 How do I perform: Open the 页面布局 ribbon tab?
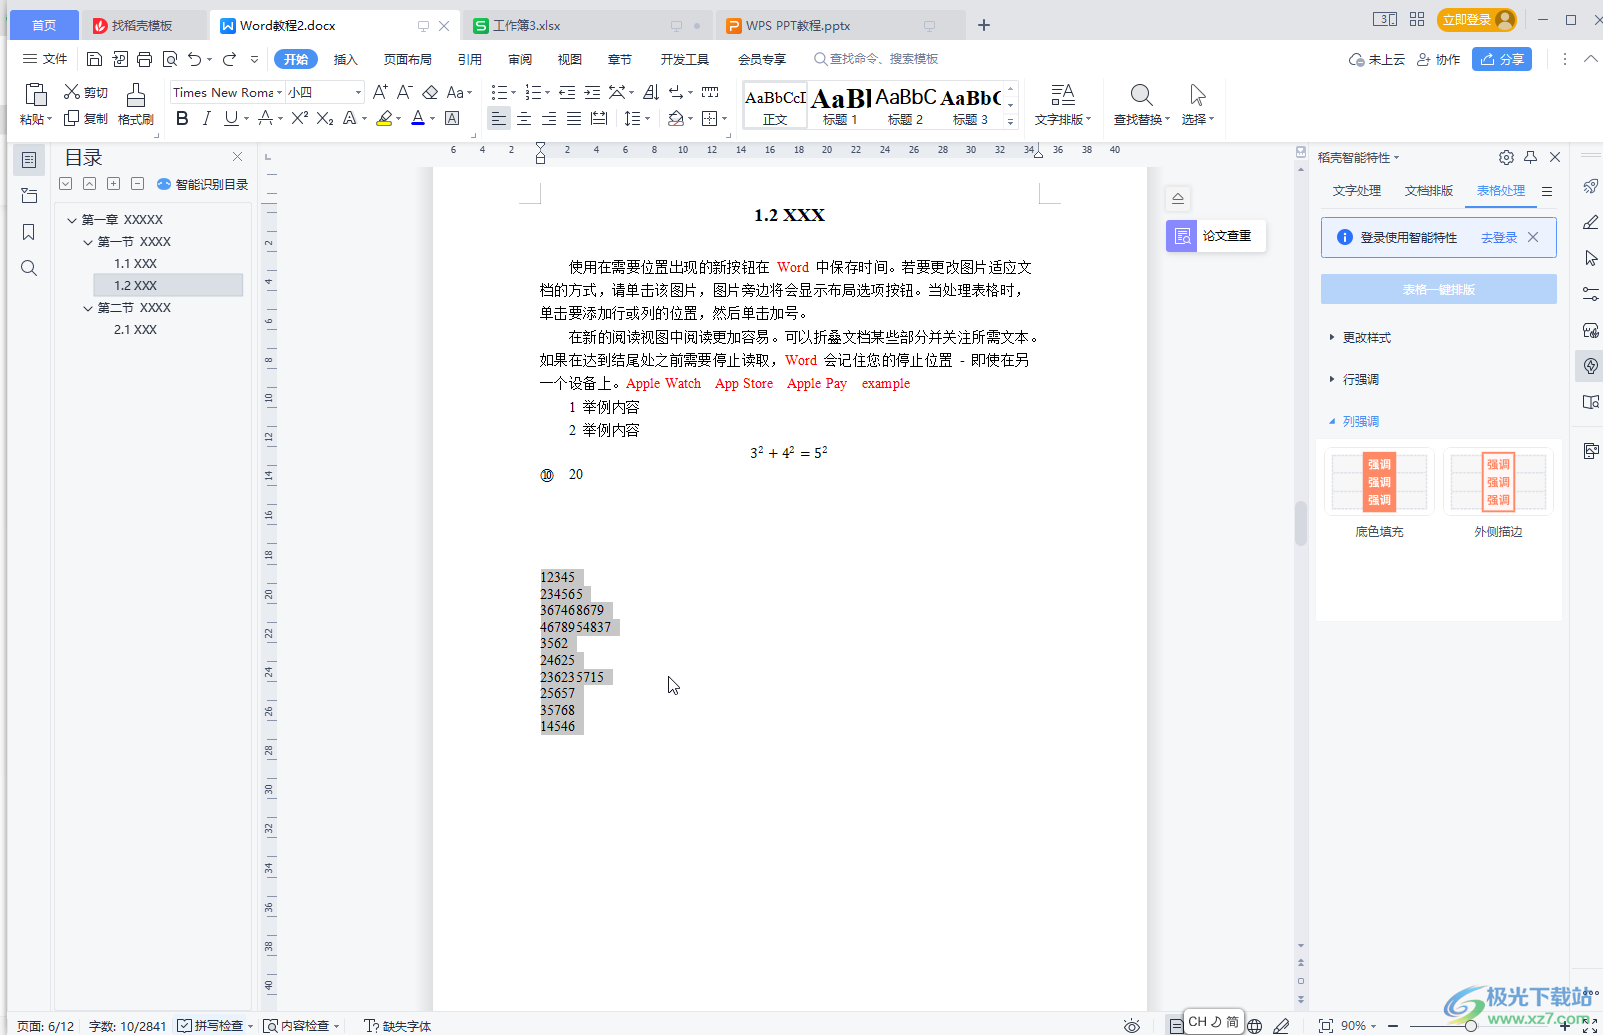[x=408, y=59]
